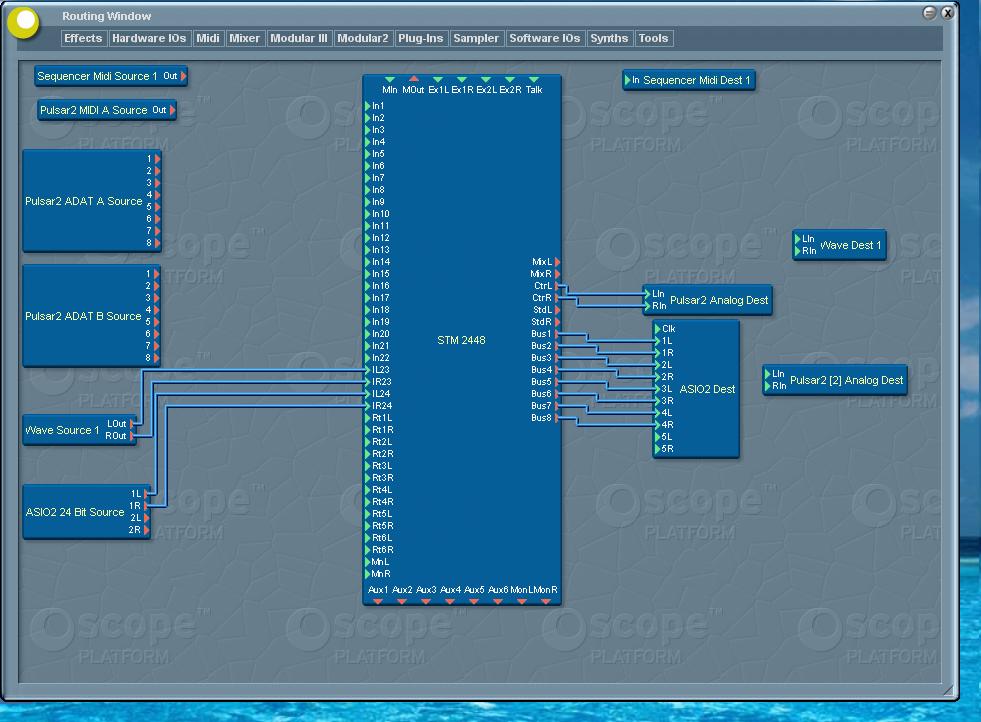Click the Bus1 output port on STM 2448
This screenshot has width=981, height=722.
557,334
